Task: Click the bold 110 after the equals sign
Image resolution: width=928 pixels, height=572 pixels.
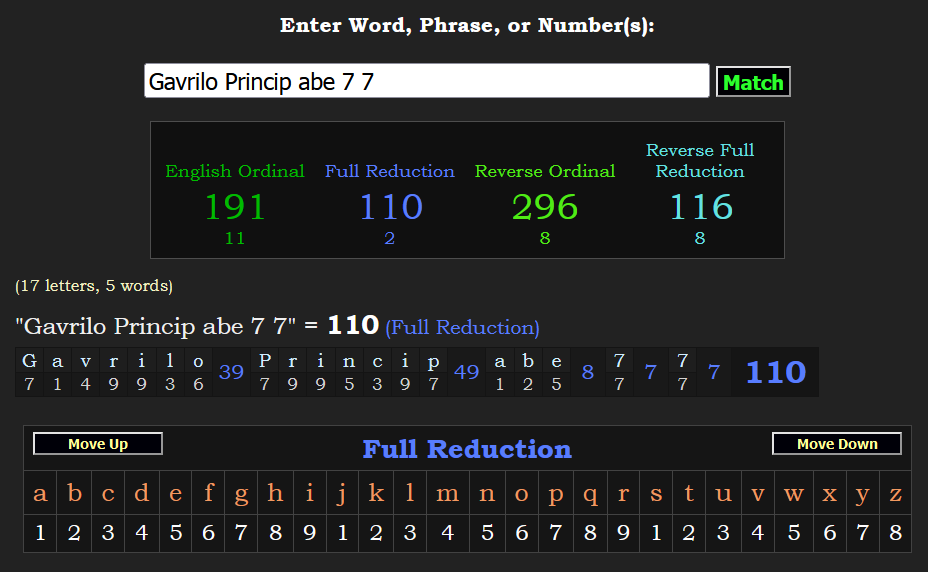Action: [353, 325]
